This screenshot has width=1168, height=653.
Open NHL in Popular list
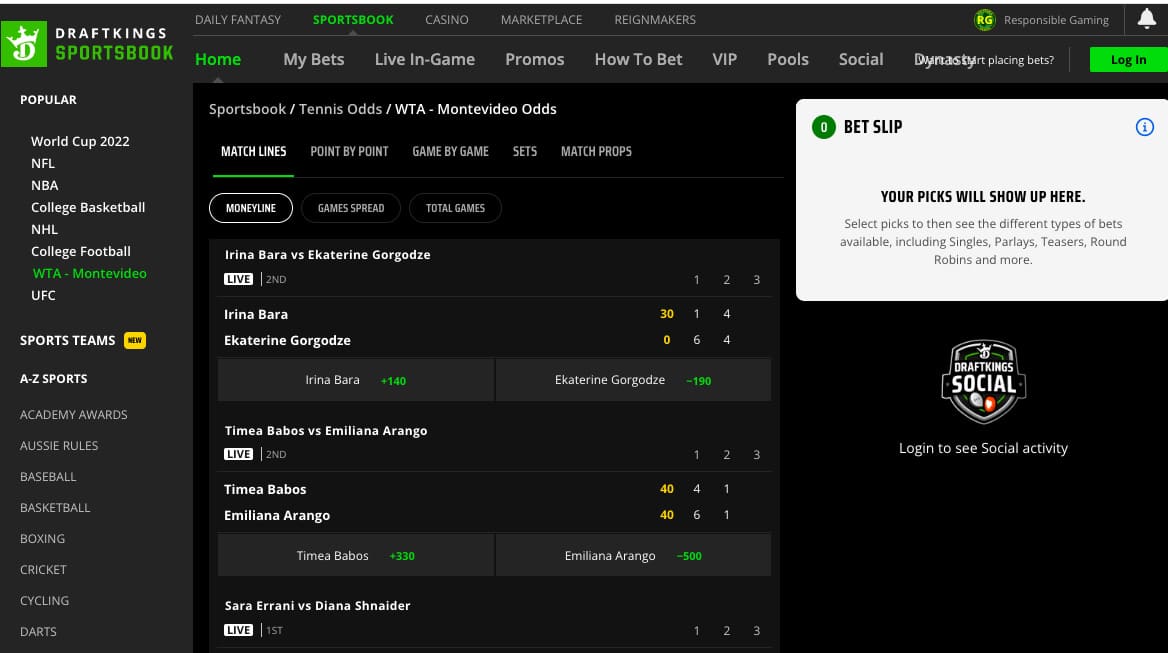pos(45,229)
